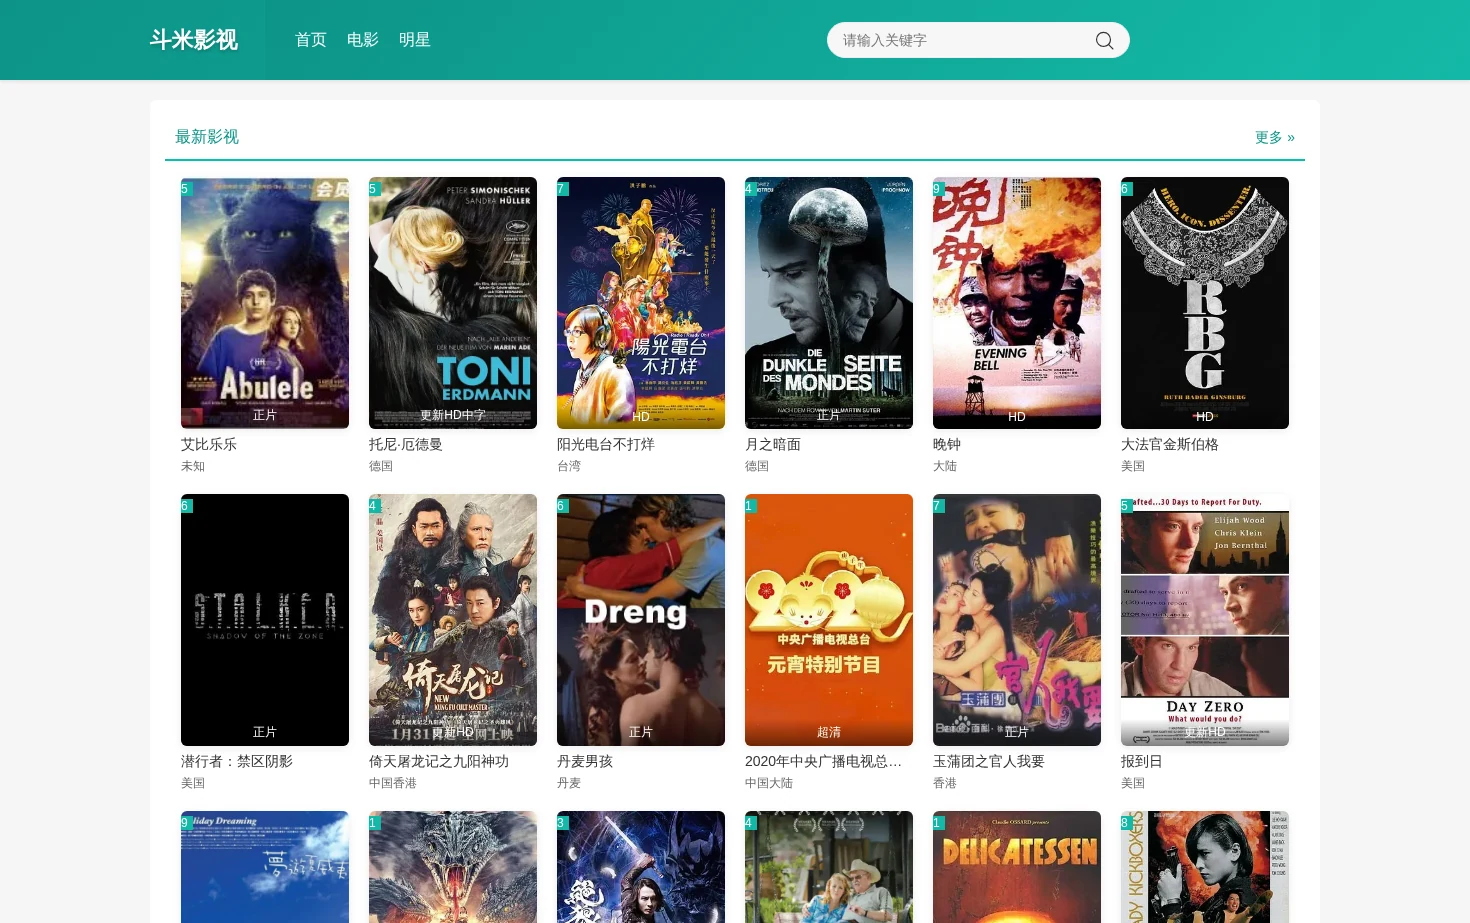Open the 元宵特别节目 orange poster
This screenshot has width=1470, height=923.
pos(829,620)
